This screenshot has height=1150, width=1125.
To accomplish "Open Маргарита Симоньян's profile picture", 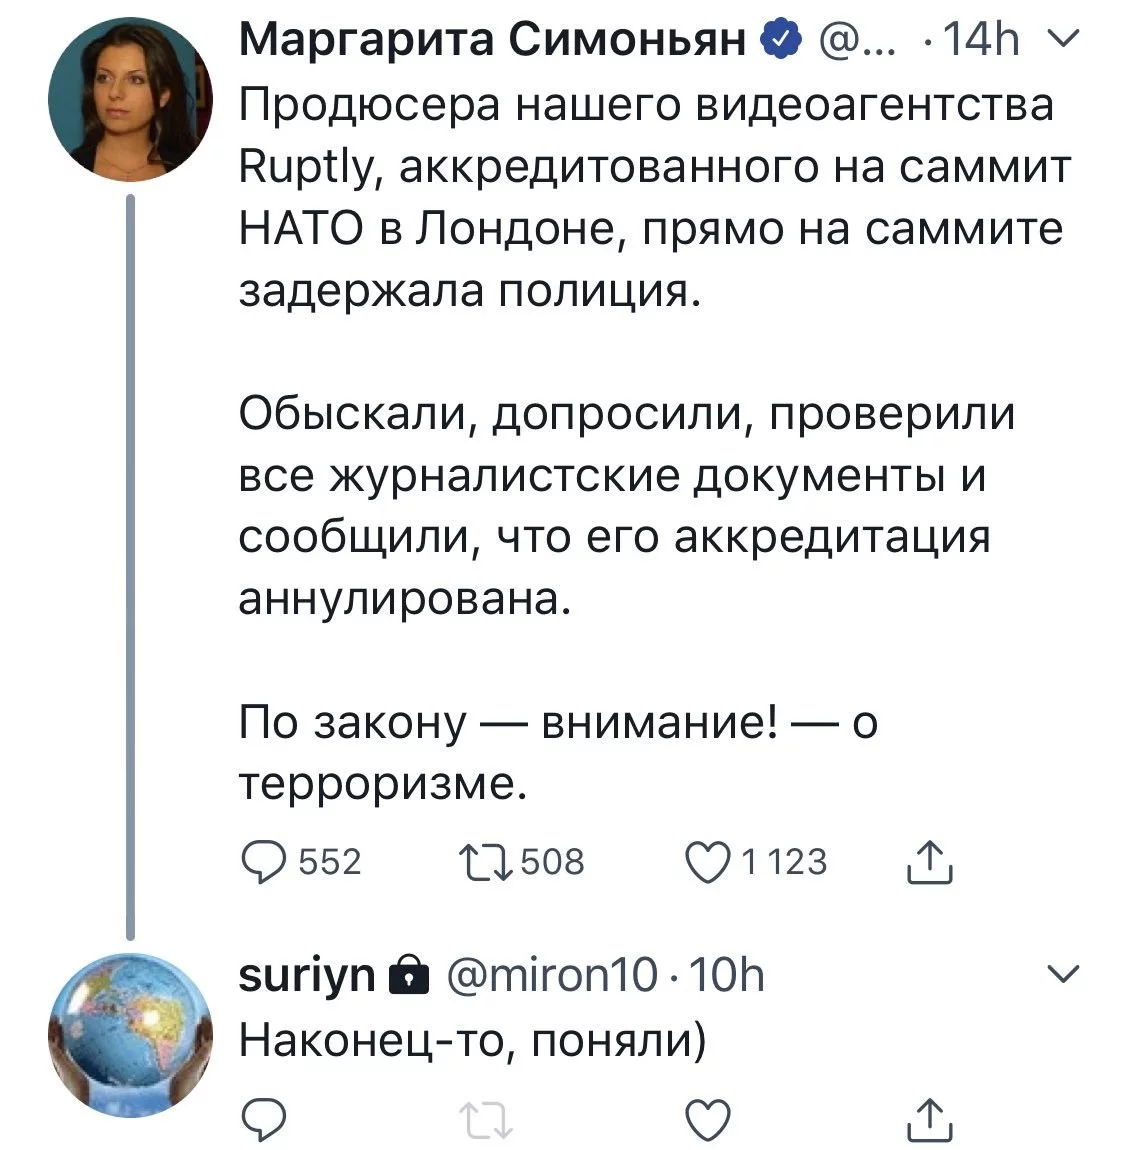I will click(130, 98).
